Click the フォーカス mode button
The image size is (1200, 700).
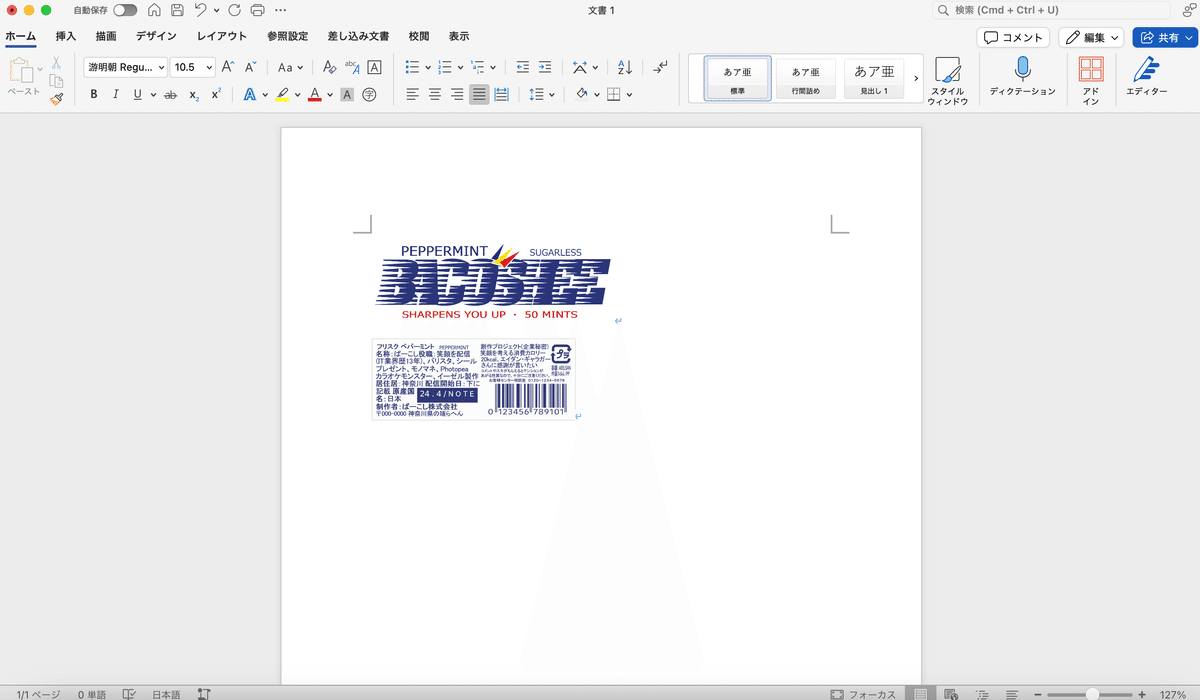[x=863, y=693]
